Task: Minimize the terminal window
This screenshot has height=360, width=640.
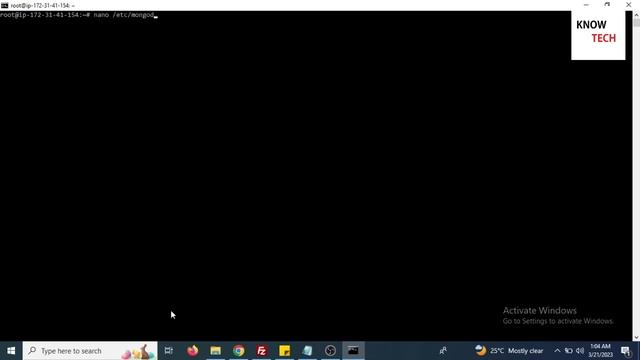Action: [x=586, y=5]
